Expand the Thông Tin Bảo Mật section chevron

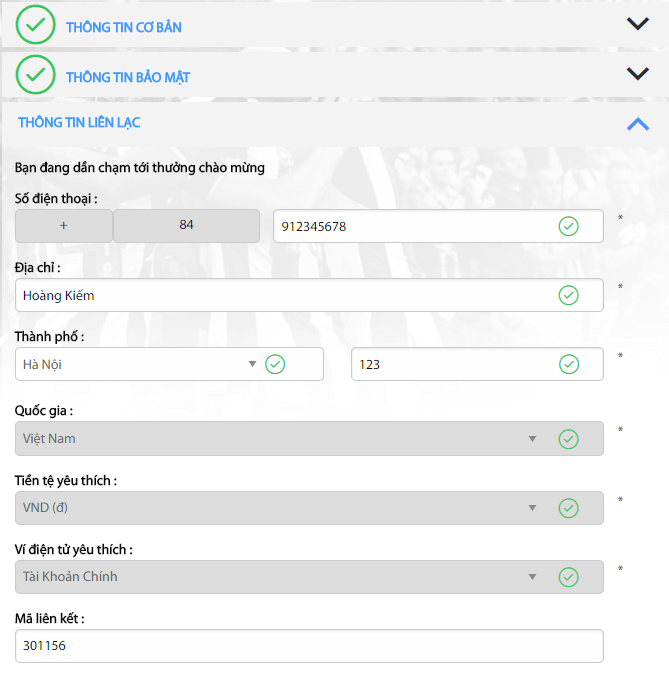637,74
